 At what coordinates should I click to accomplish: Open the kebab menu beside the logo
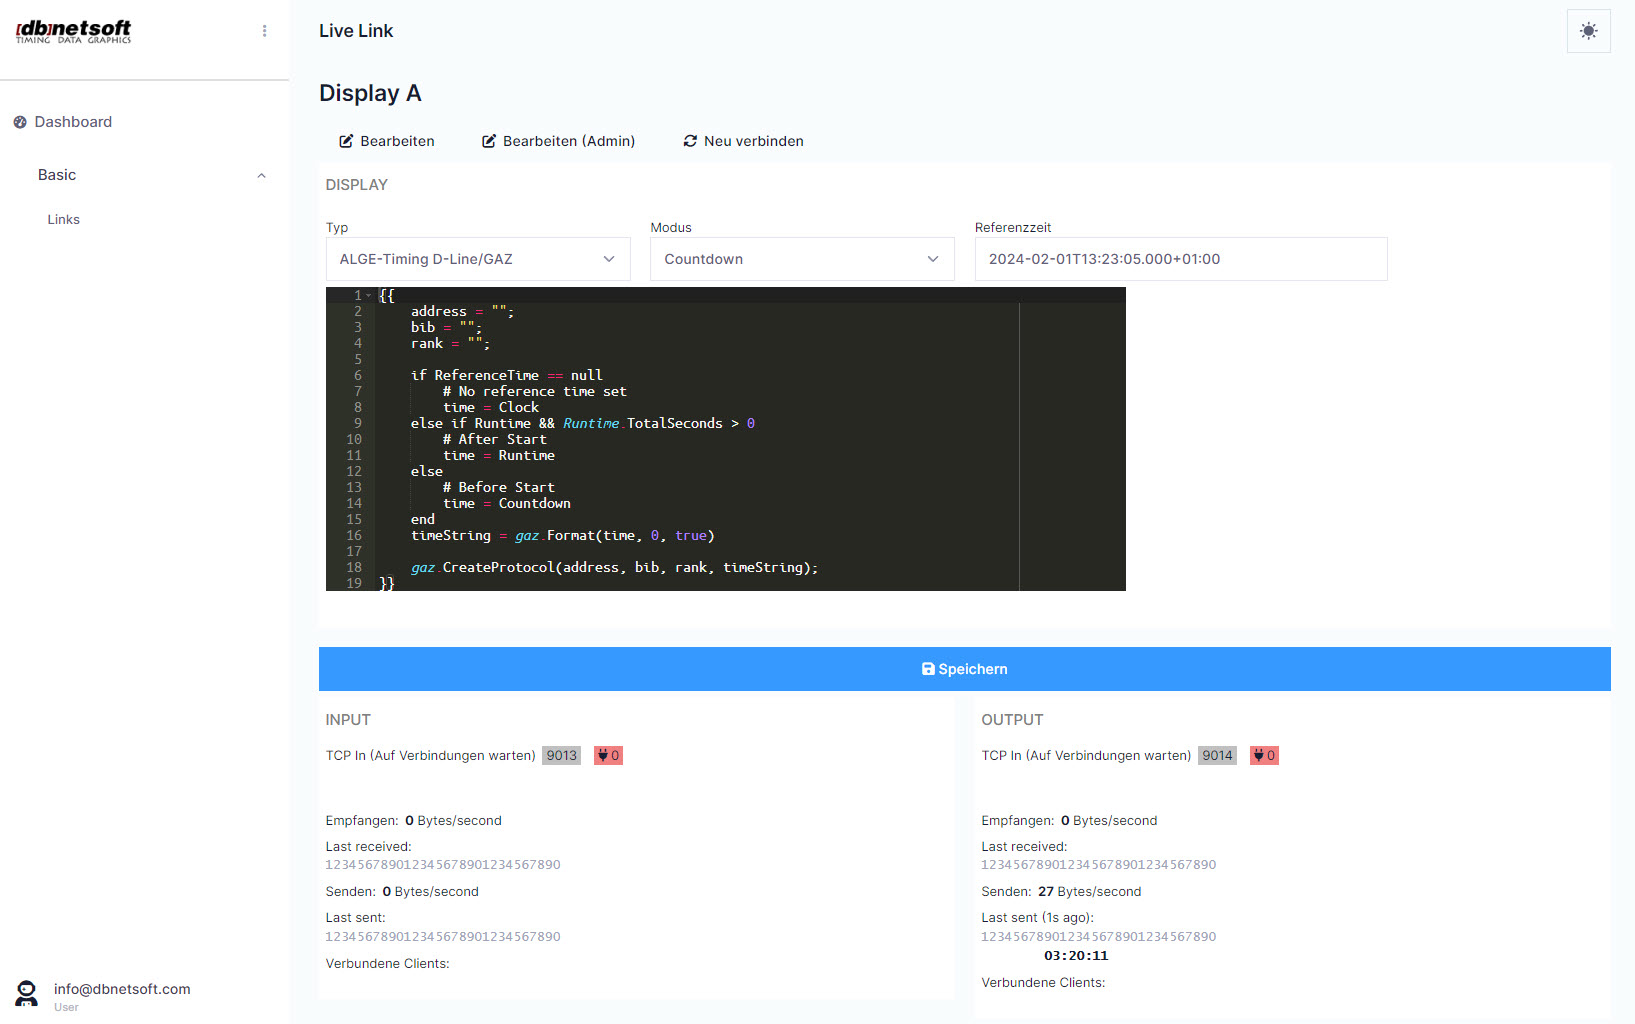click(264, 30)
